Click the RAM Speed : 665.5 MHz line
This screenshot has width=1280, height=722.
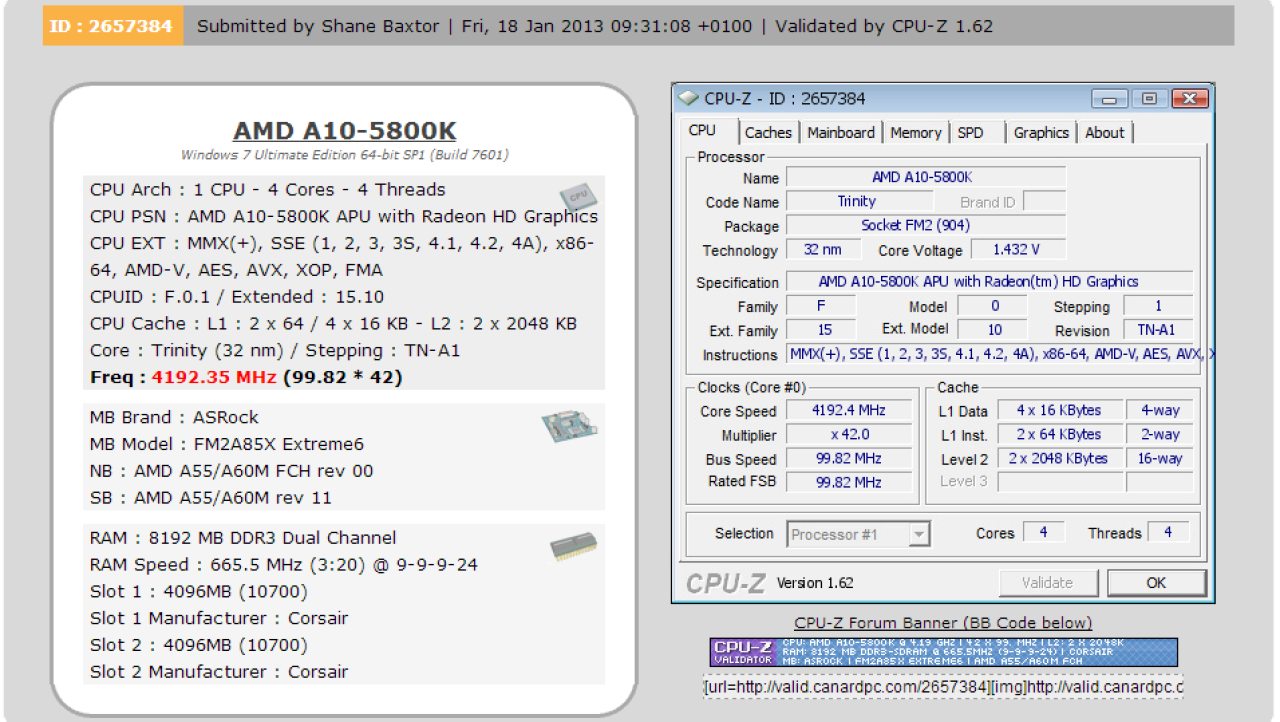click(x=284, y=564)
